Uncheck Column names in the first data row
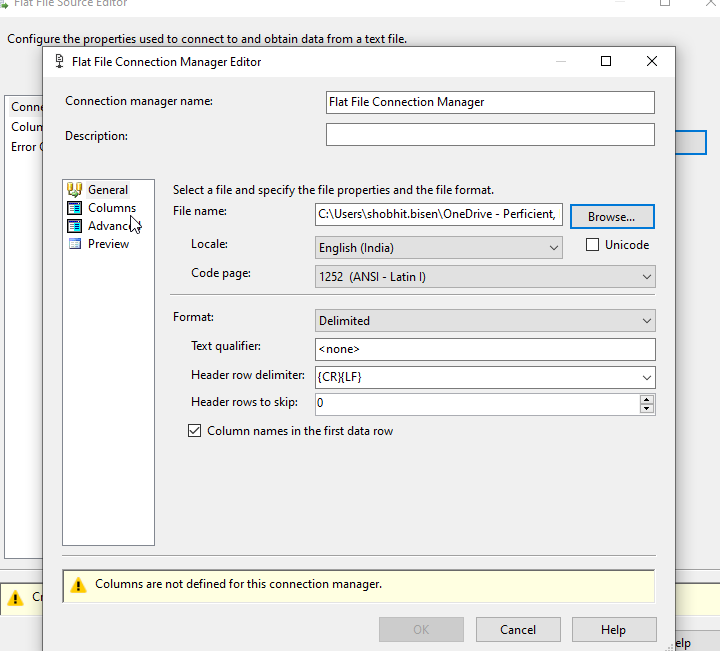 click(x=194, y=431)
